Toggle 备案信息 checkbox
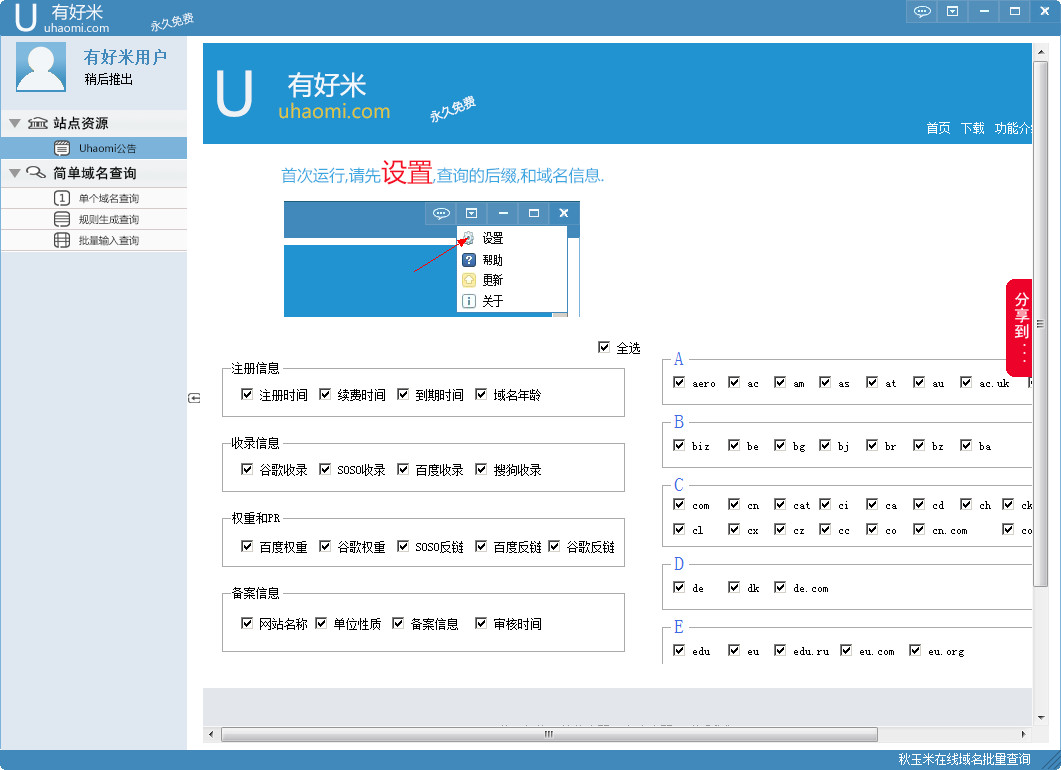Screen dimensions: 1061x770 pyautogui.click(x=398, y=623)
